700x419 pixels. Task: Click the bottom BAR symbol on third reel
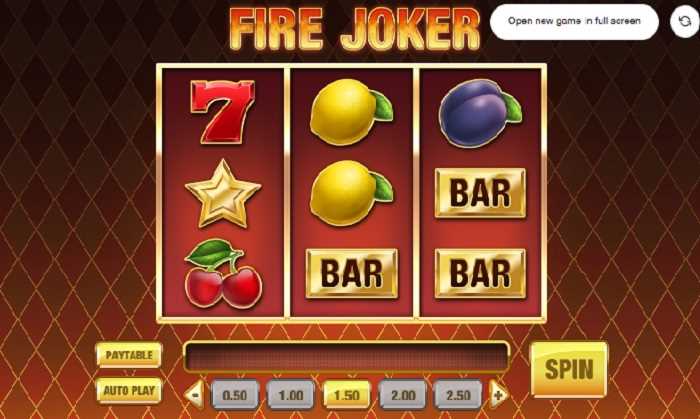click(x=480, y=273)
